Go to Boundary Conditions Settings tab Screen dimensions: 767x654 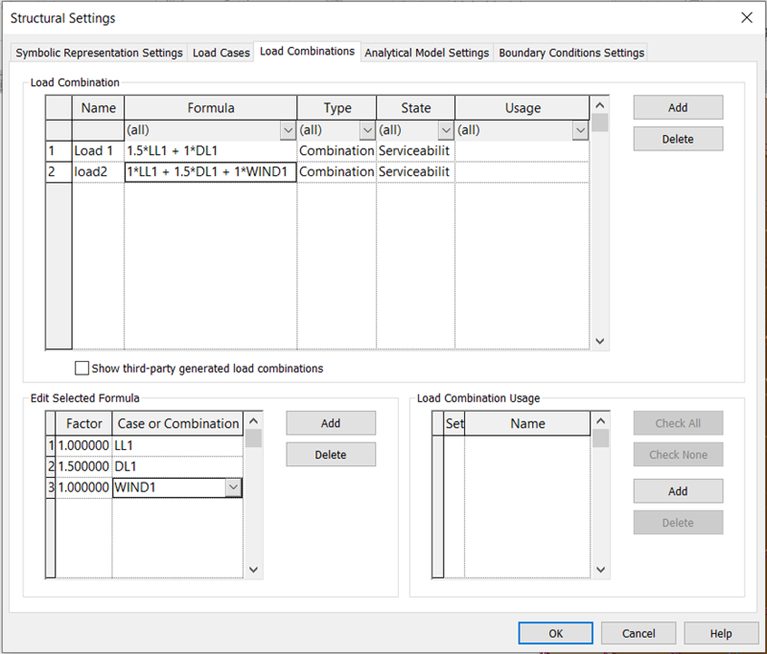571,53
